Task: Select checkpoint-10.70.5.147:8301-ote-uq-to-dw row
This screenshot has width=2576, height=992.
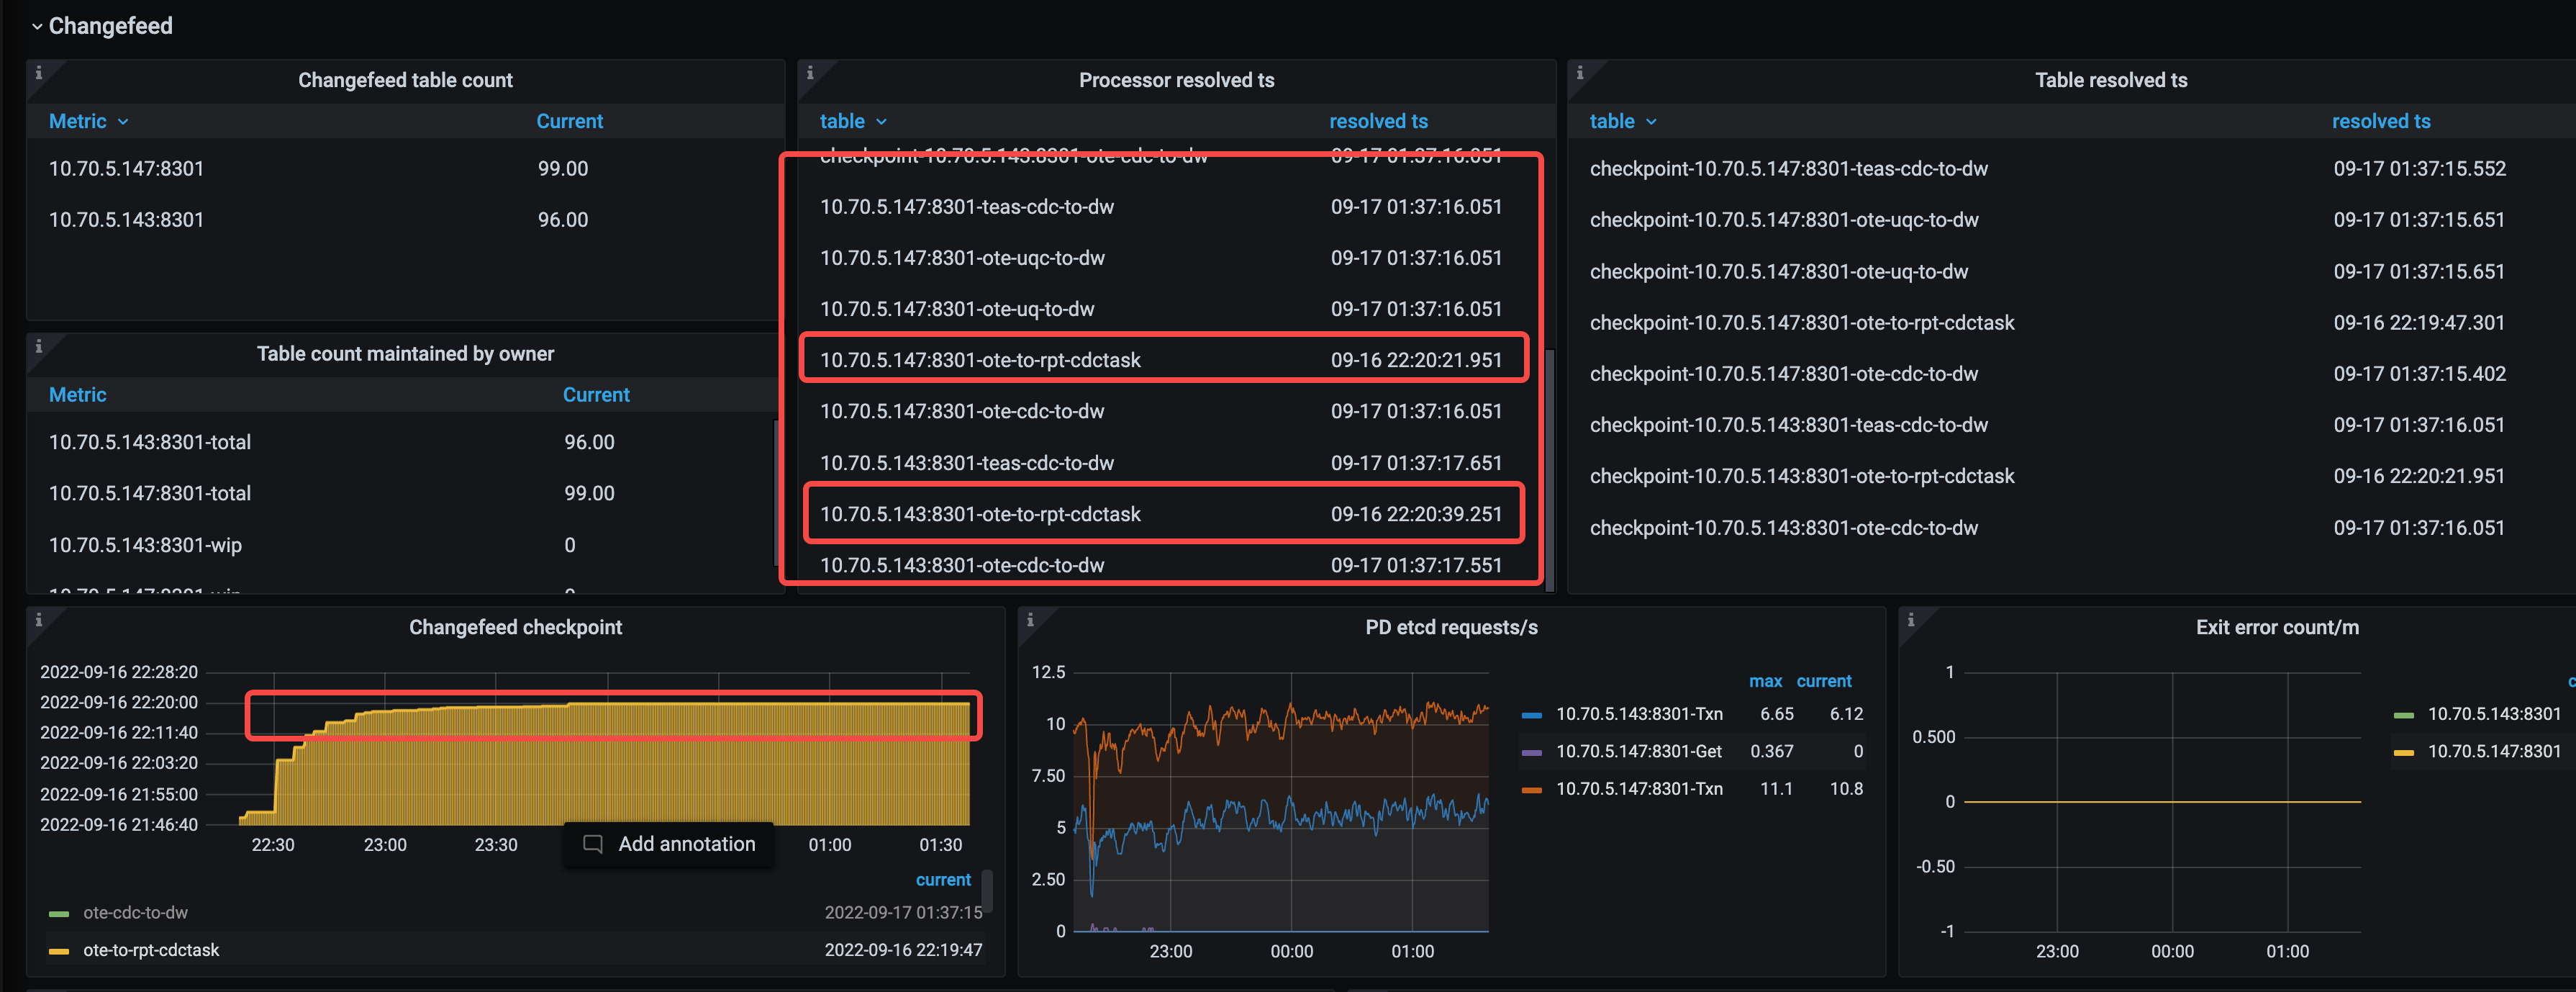Action: pos(2072,272)
